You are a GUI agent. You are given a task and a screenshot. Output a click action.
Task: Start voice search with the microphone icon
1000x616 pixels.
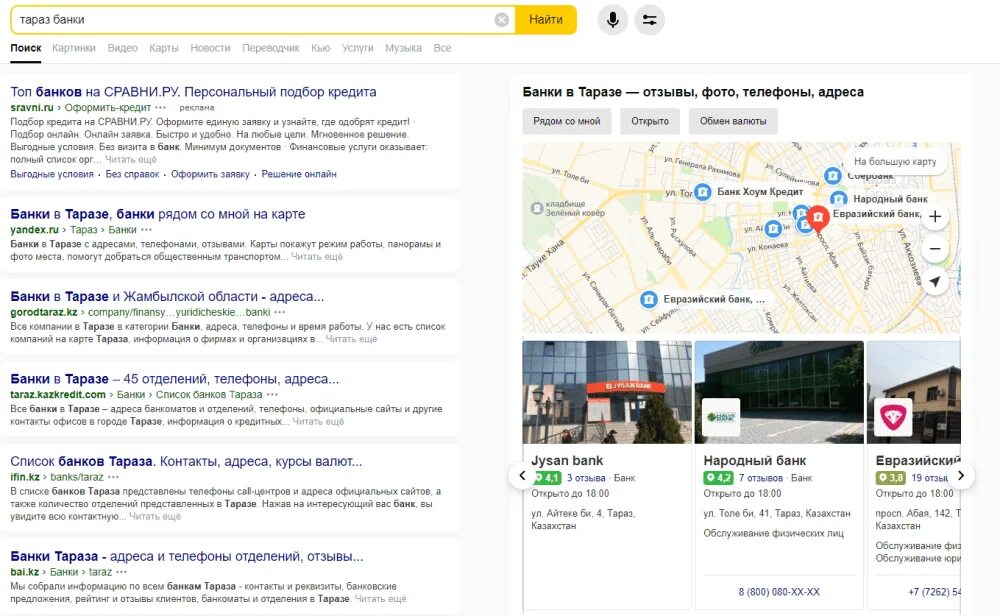click(612, 20)
